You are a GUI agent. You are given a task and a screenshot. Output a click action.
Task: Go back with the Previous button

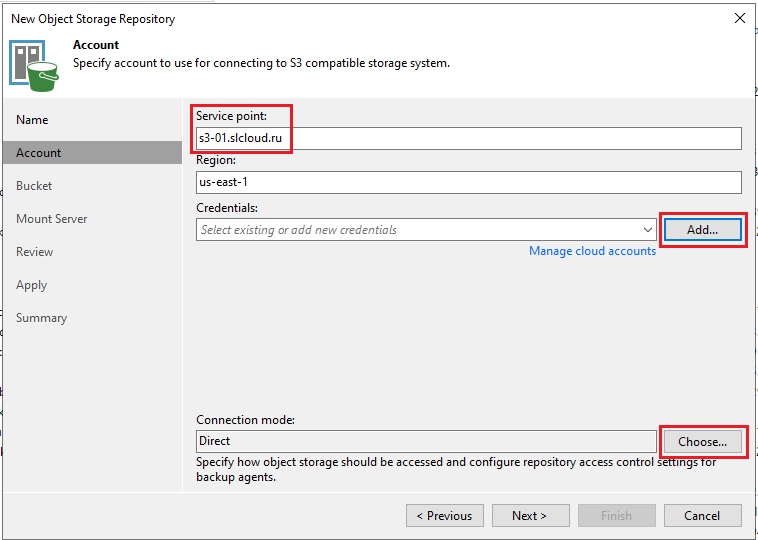pyautogui.click(x=445, y=516)
